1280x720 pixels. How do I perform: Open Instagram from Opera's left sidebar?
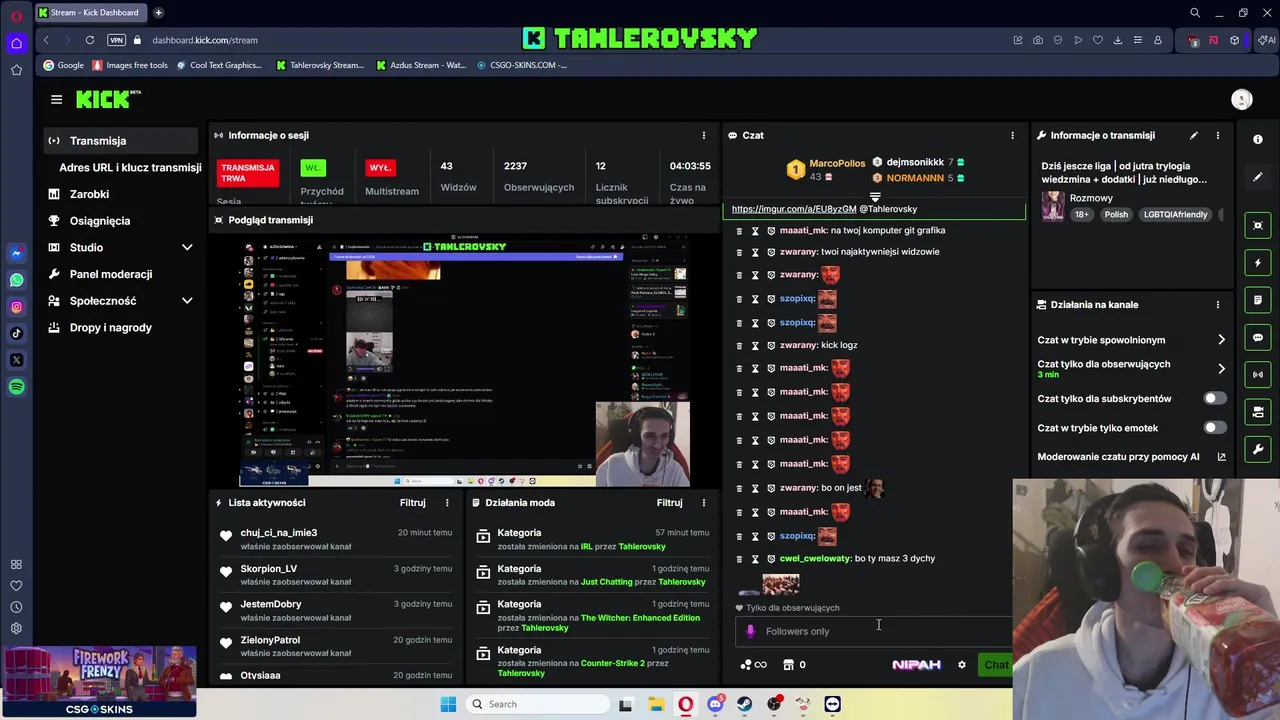16,307
